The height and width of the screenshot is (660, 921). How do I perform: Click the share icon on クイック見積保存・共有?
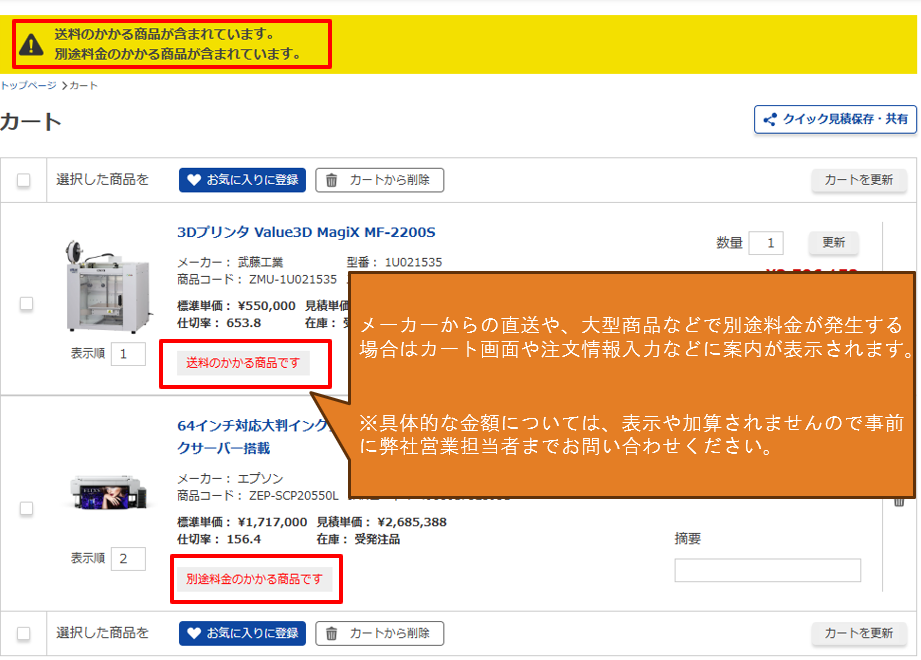pyautogui.click(x=770, y=120)
